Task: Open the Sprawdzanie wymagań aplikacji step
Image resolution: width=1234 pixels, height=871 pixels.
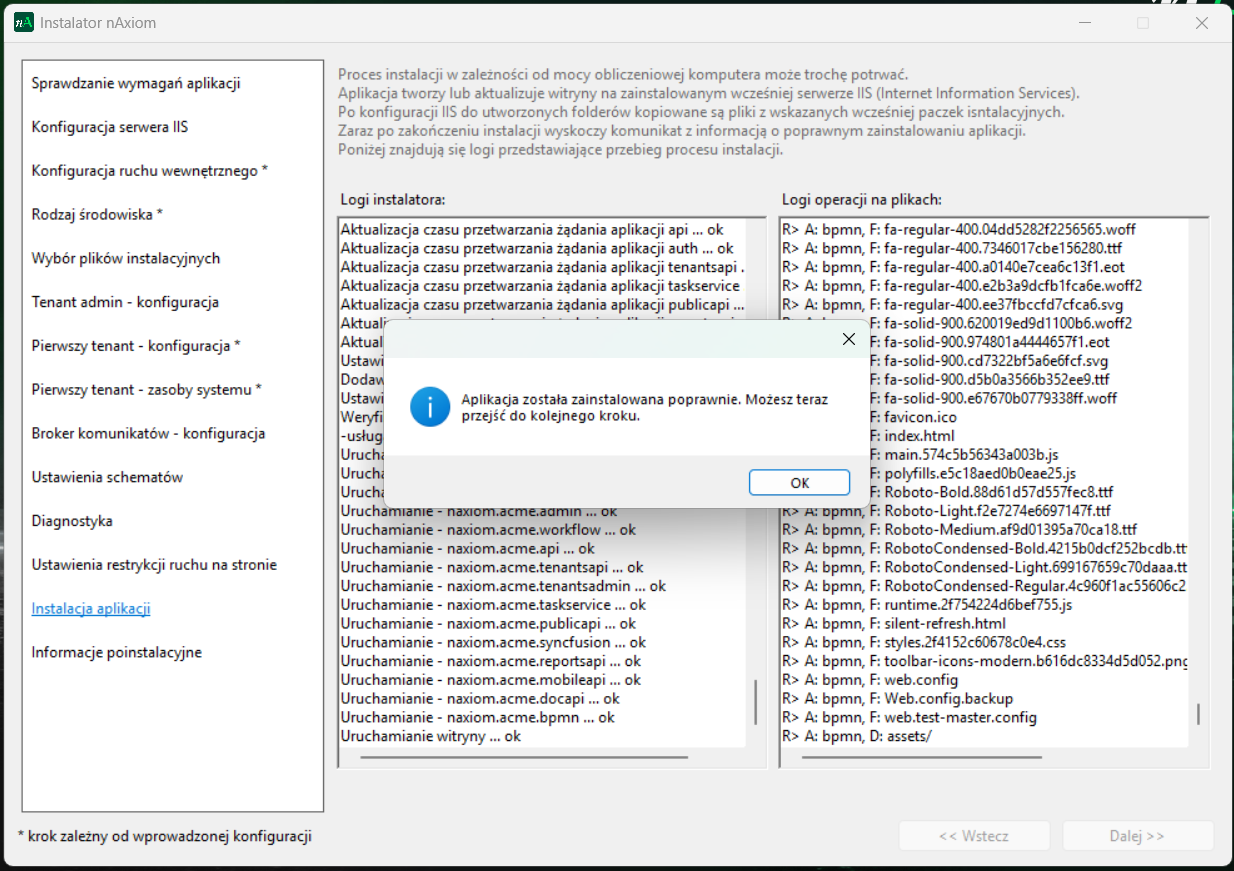Action: [x=136, y=83]
